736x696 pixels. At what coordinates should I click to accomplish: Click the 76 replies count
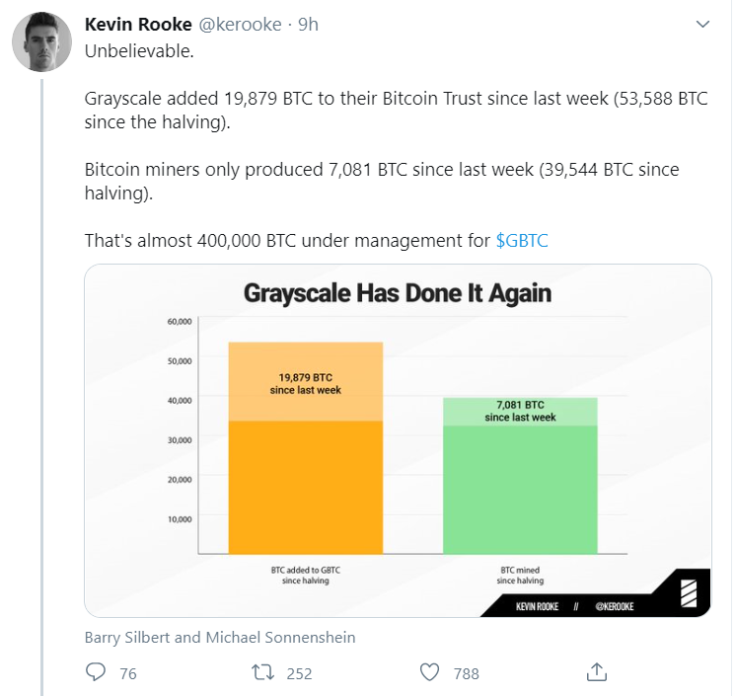click(x=128, y=673)
